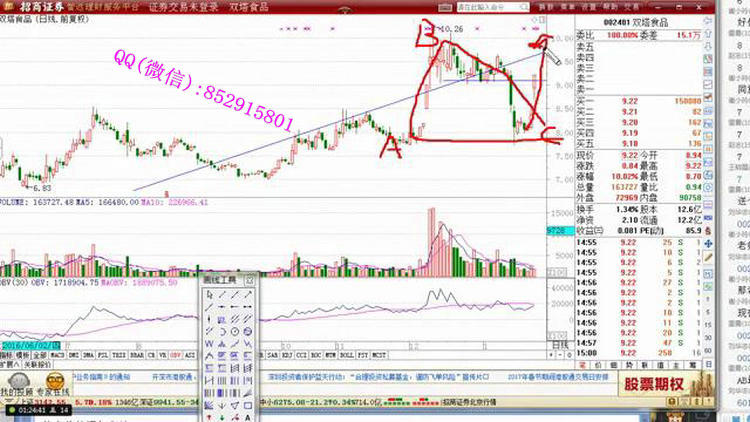
Task: Toggle the OBV indicator tab
Action: pyautogui.click(x=175, y=353)
